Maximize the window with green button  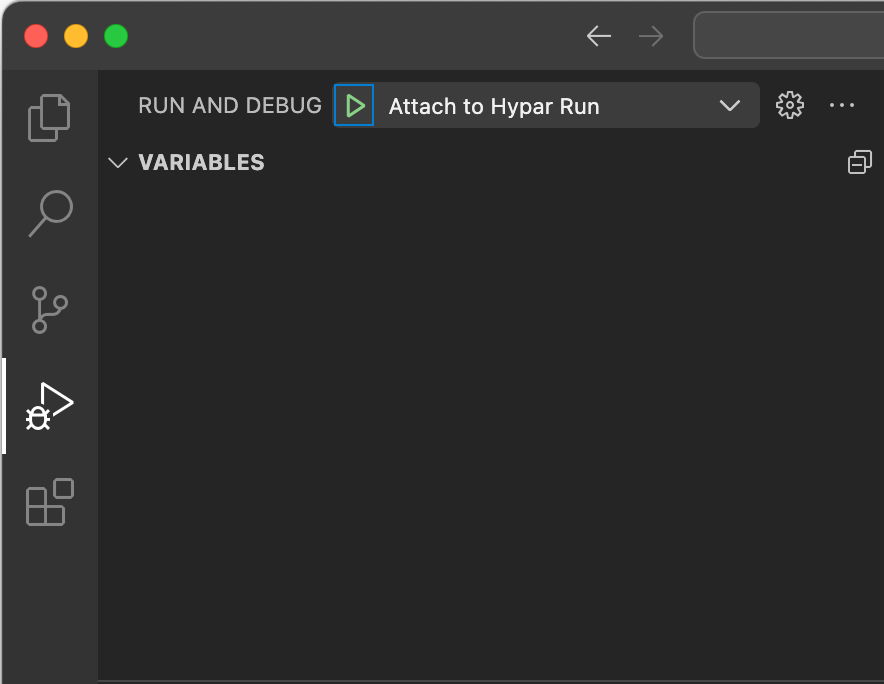point(116,36)
